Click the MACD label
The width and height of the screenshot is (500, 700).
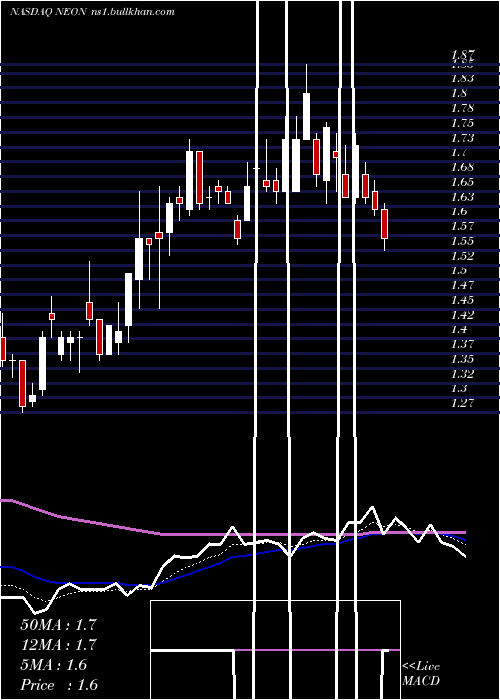tap(421, 681)
